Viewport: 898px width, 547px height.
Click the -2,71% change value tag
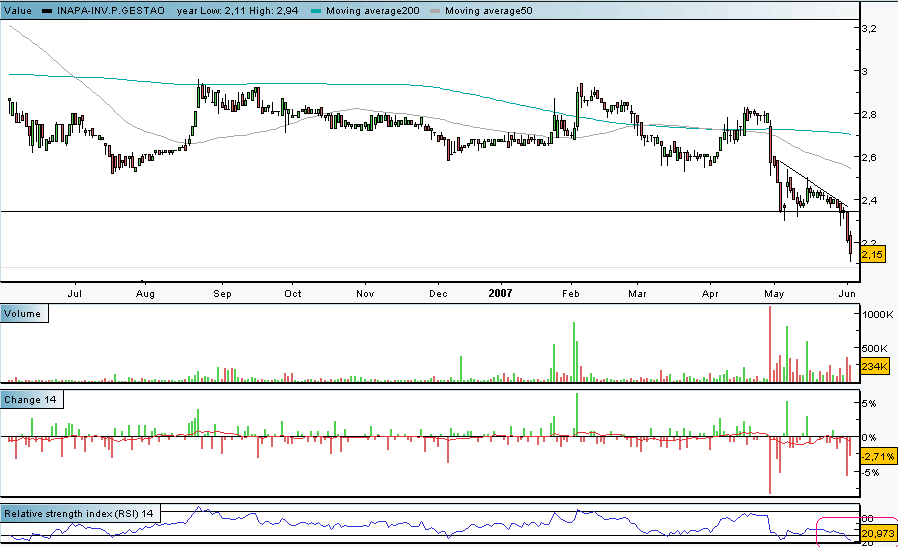click(x=878, y=457)
